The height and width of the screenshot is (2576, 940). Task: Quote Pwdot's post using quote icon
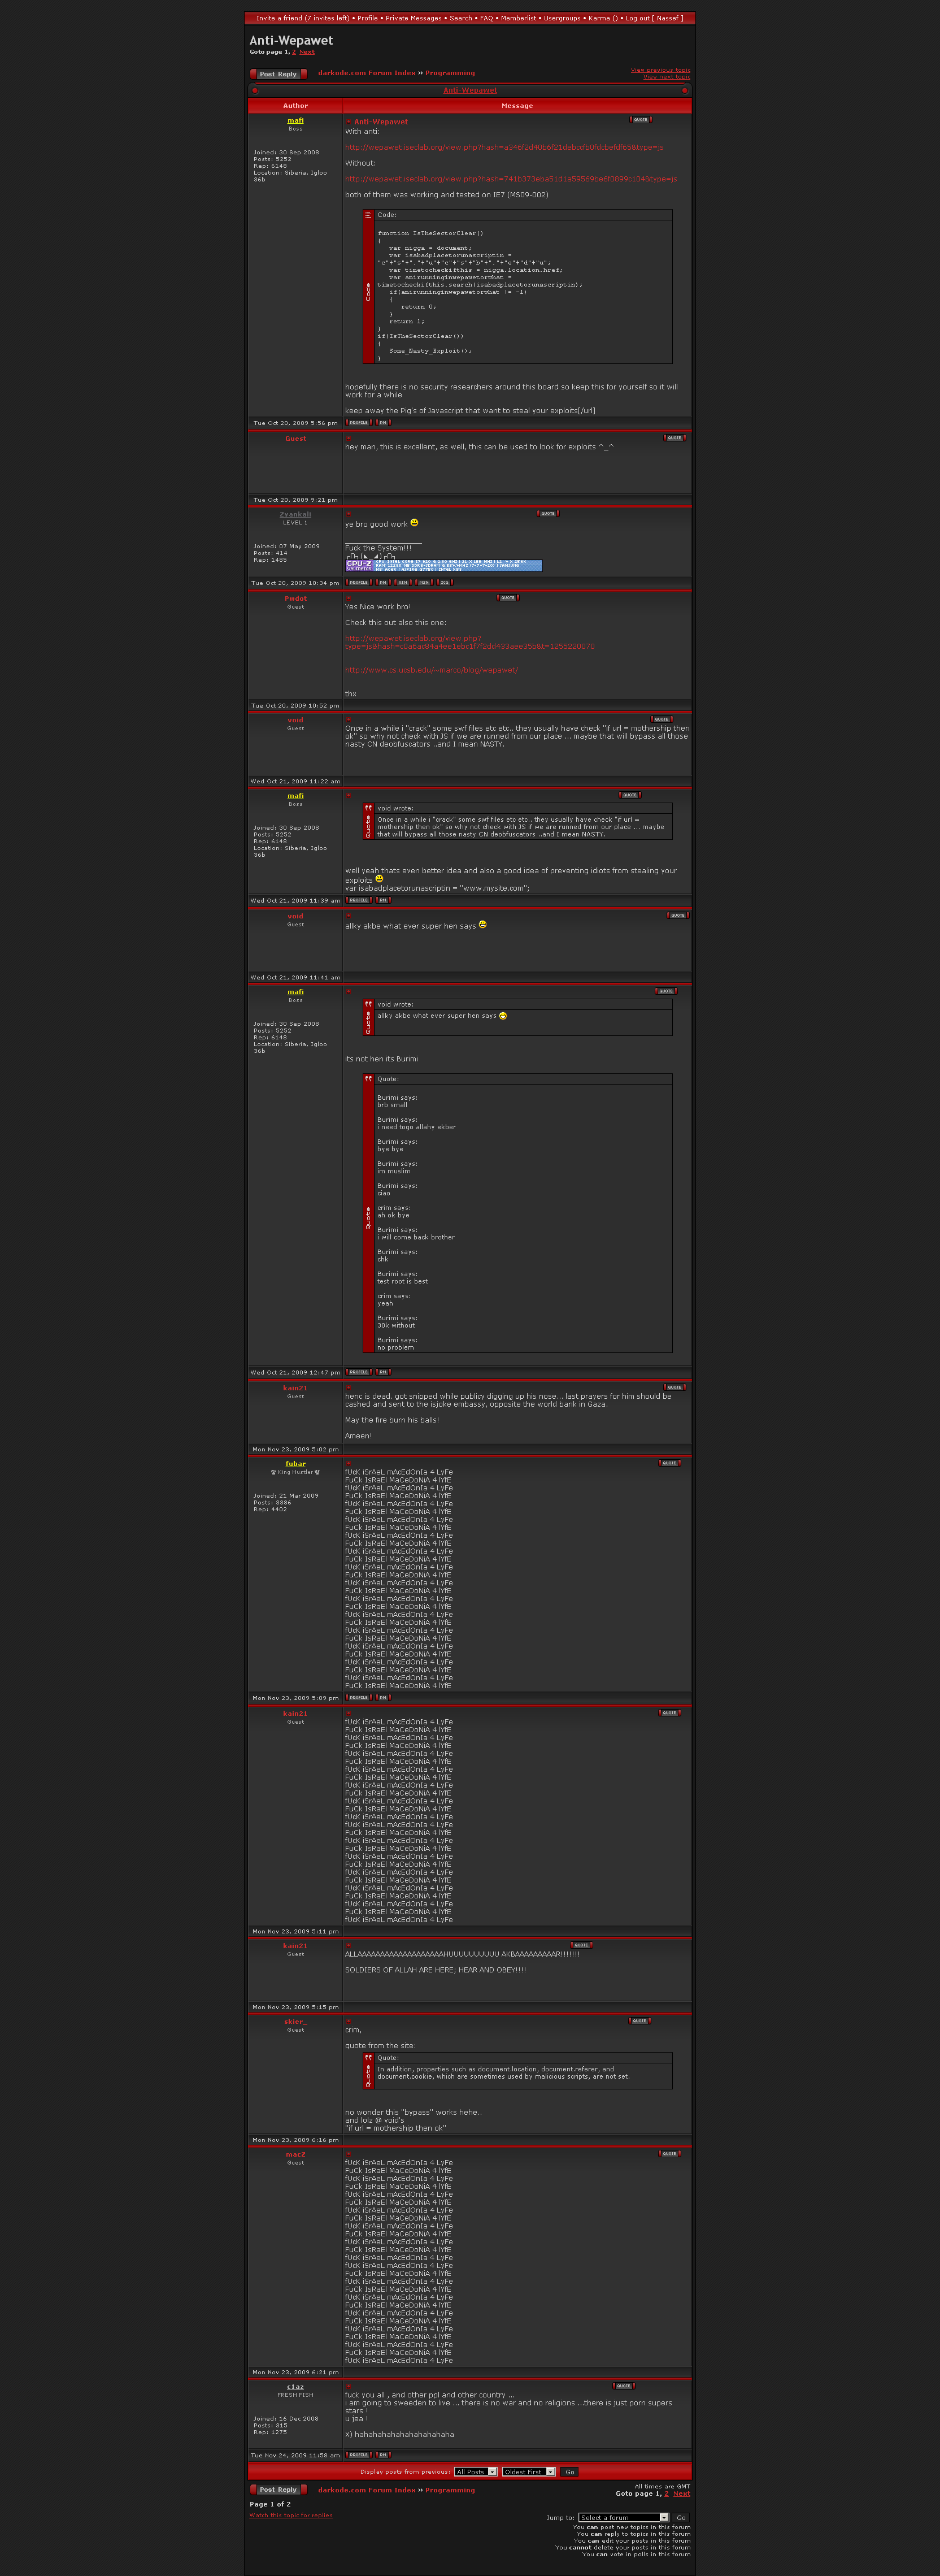pyautogui.click(x=508, y=598)
